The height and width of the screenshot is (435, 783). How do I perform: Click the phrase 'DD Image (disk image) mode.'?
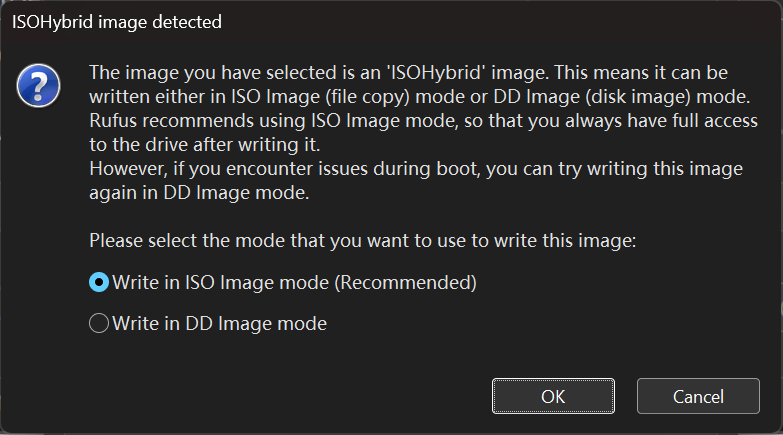(x=622, y=97)
